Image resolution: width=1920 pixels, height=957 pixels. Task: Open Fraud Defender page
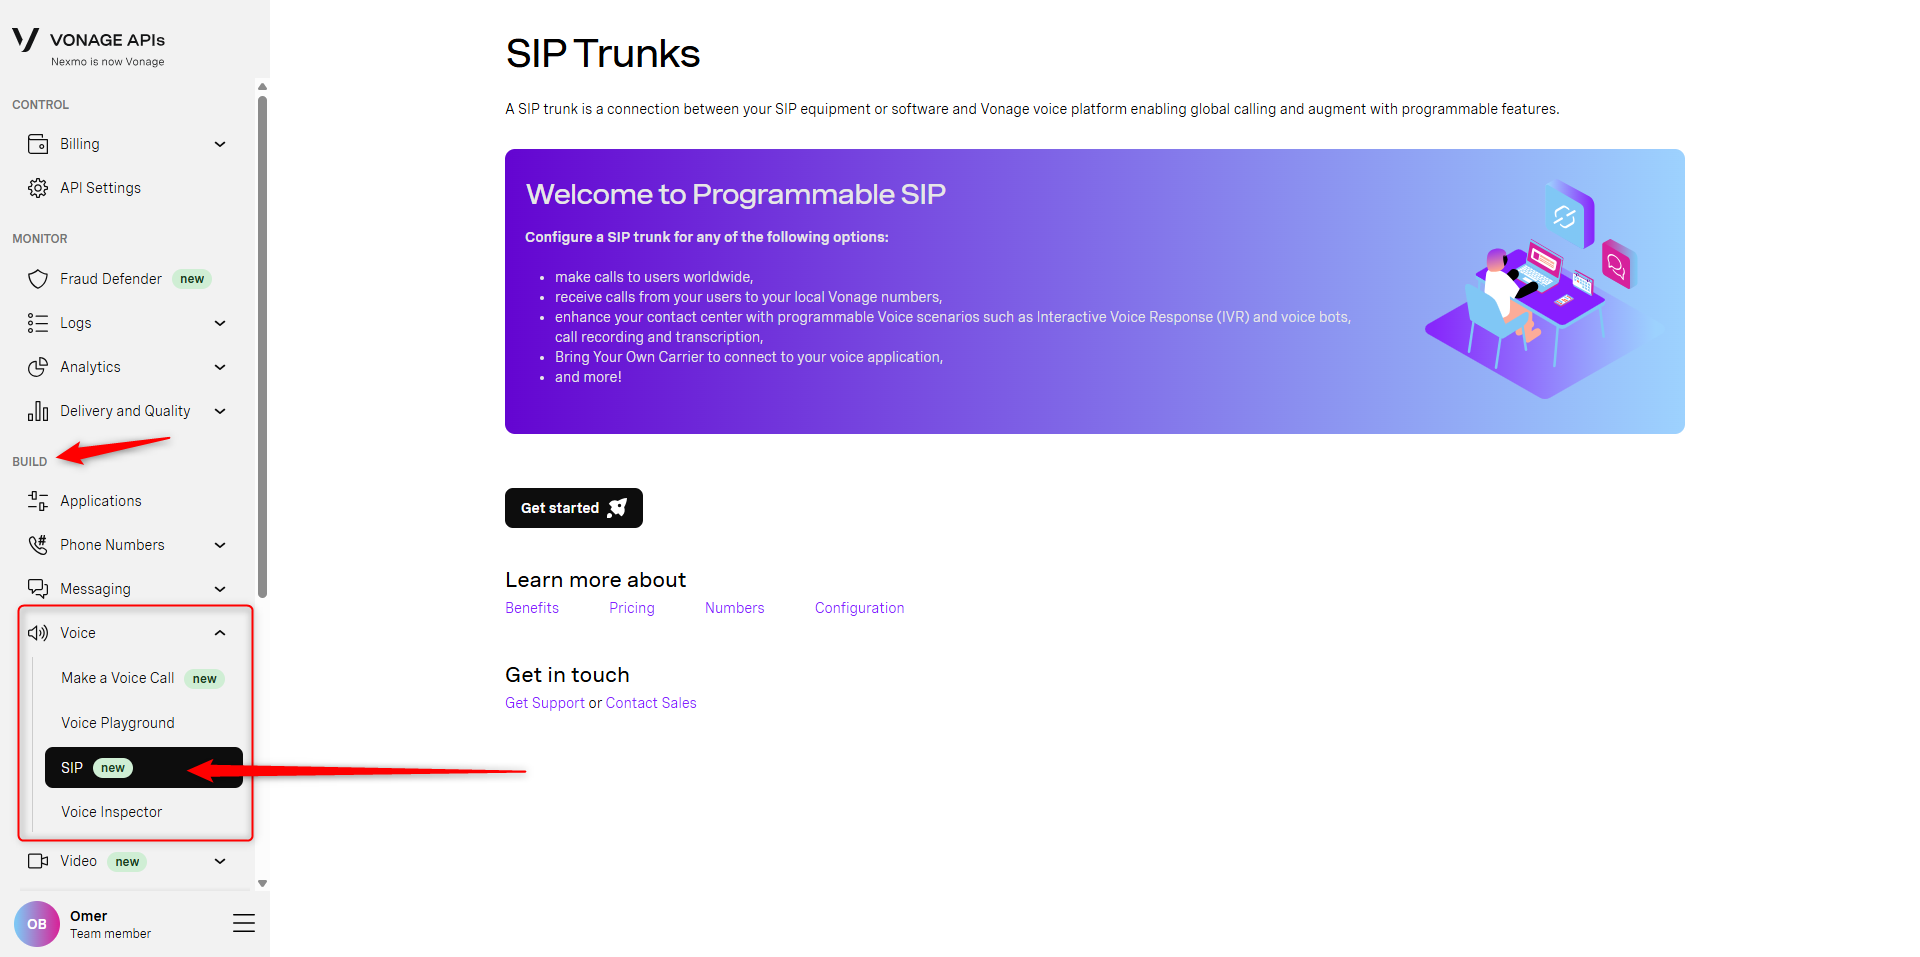pyautogui.click(x=111, y=279)
